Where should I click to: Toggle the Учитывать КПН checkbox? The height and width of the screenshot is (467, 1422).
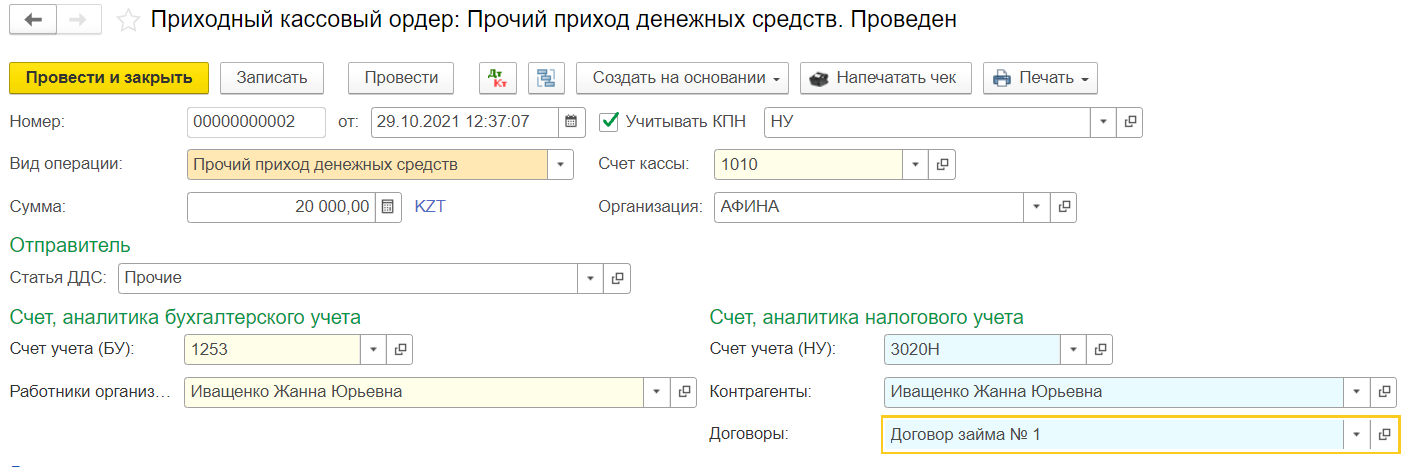pyautogui.click(x=608, y=122)
